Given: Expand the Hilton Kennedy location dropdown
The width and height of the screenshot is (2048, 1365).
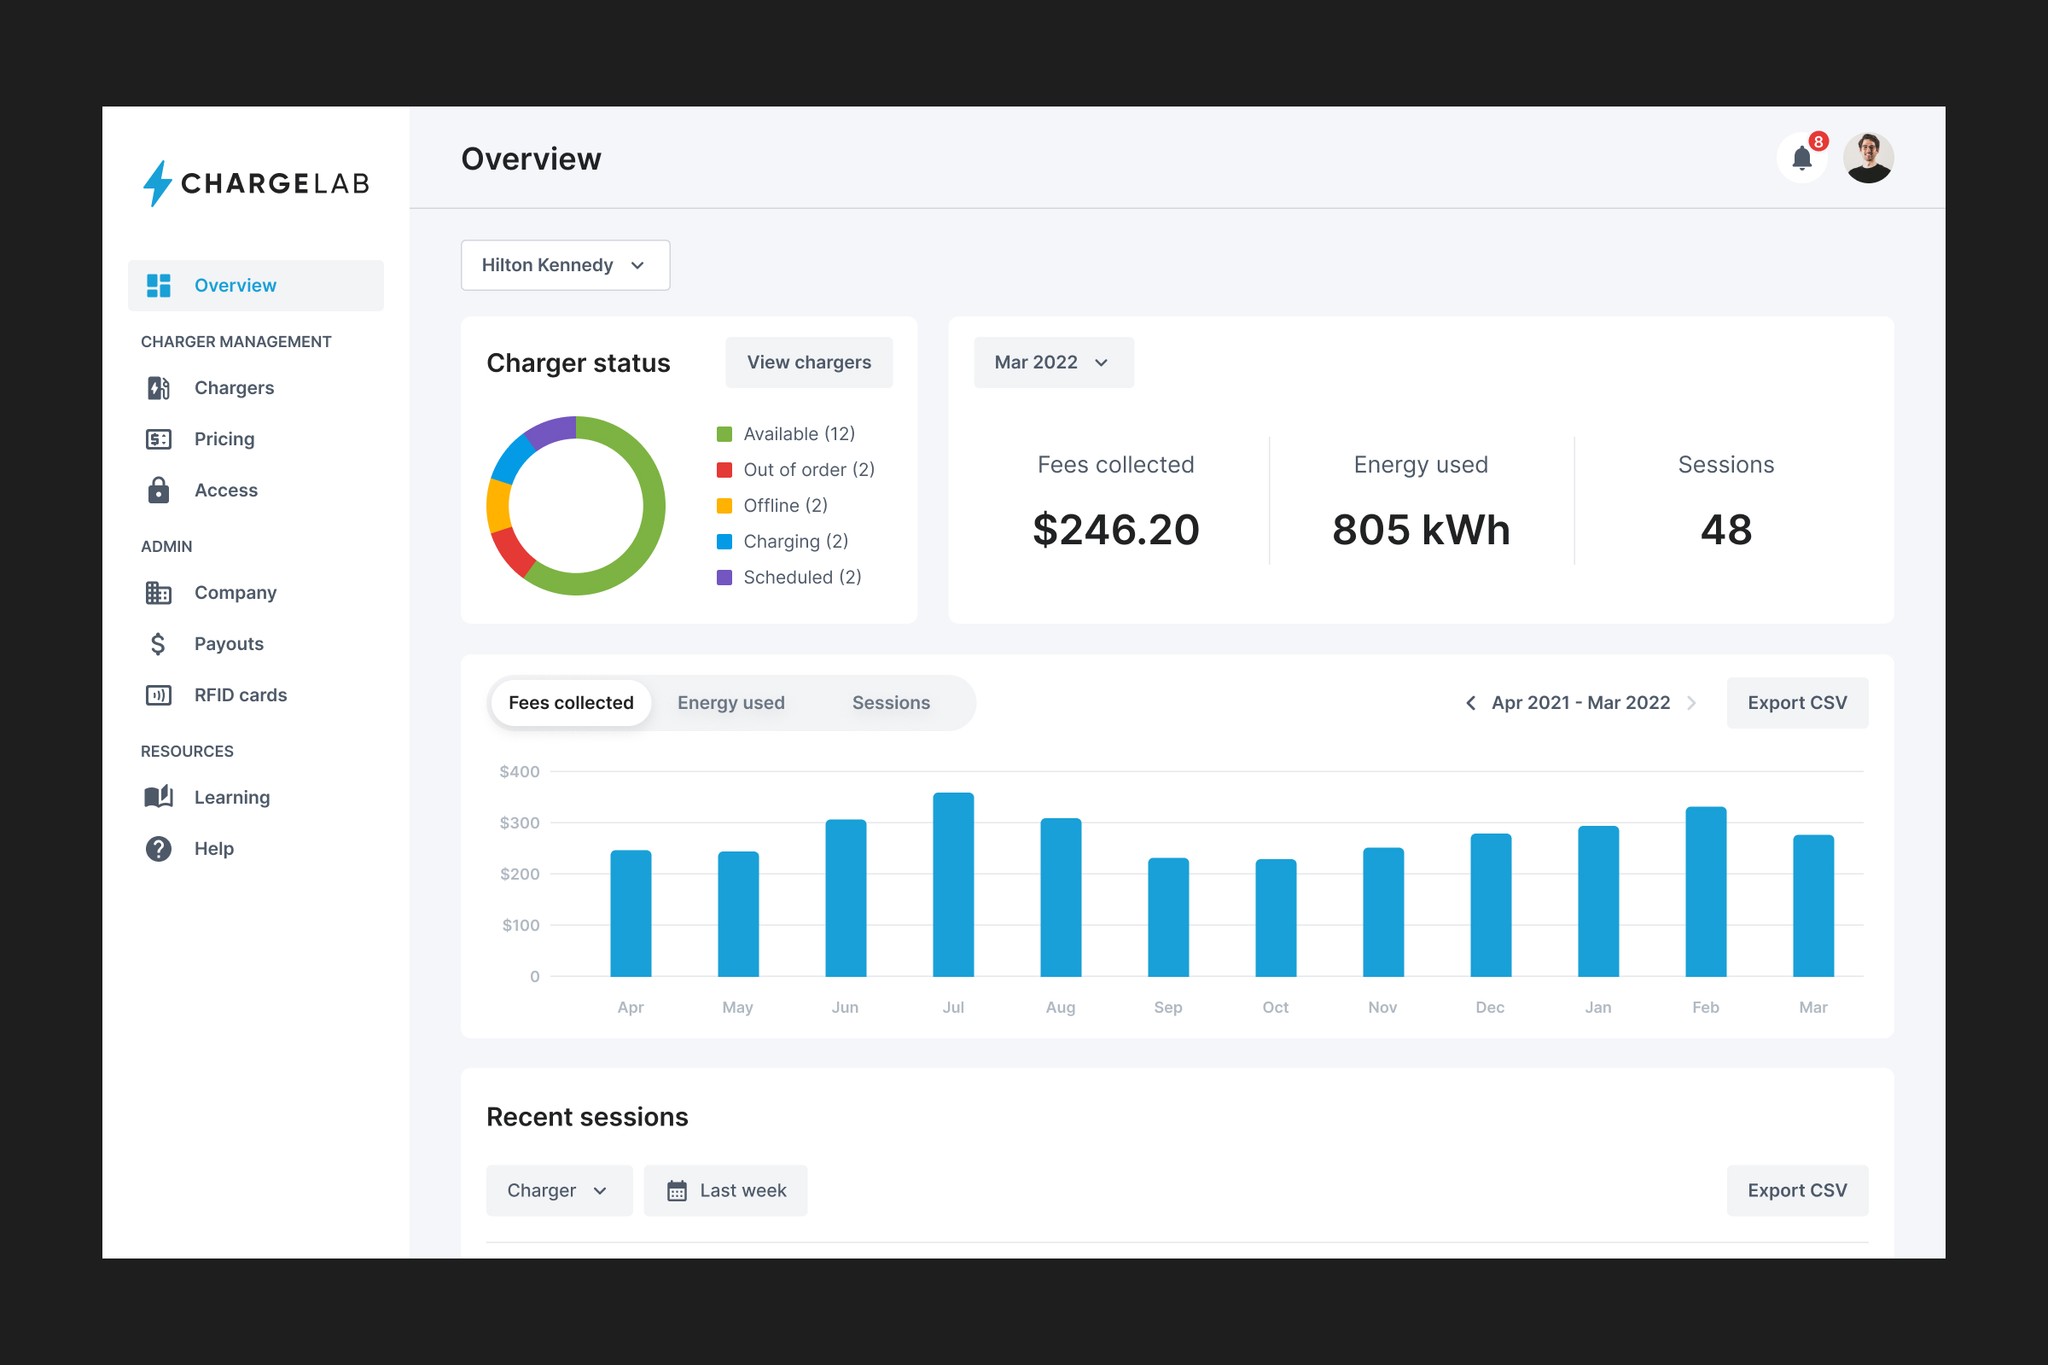Looking at the screenshot, I should [x=565, y=265].
